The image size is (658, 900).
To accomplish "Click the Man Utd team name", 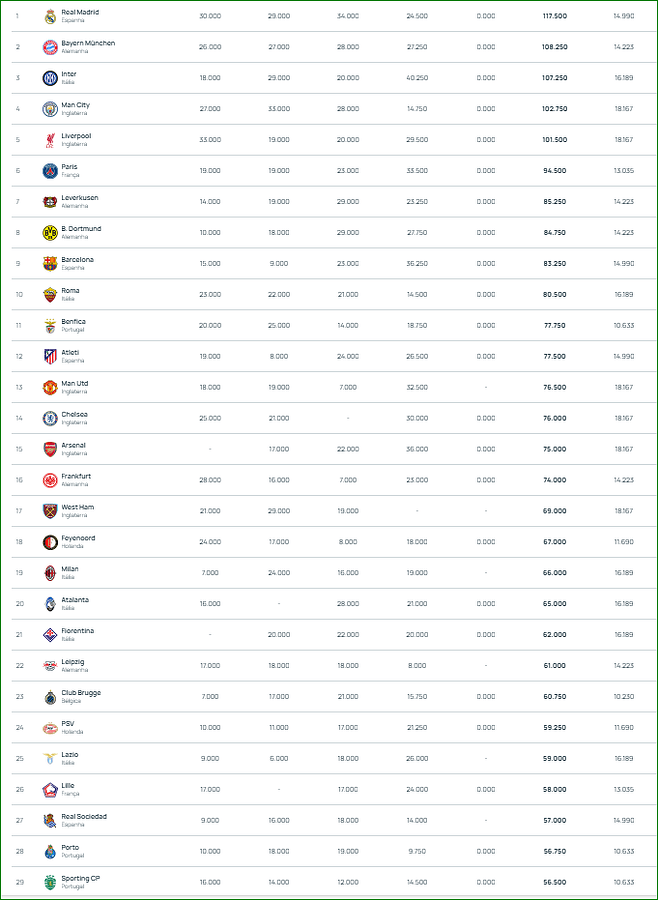I will 75,383.
